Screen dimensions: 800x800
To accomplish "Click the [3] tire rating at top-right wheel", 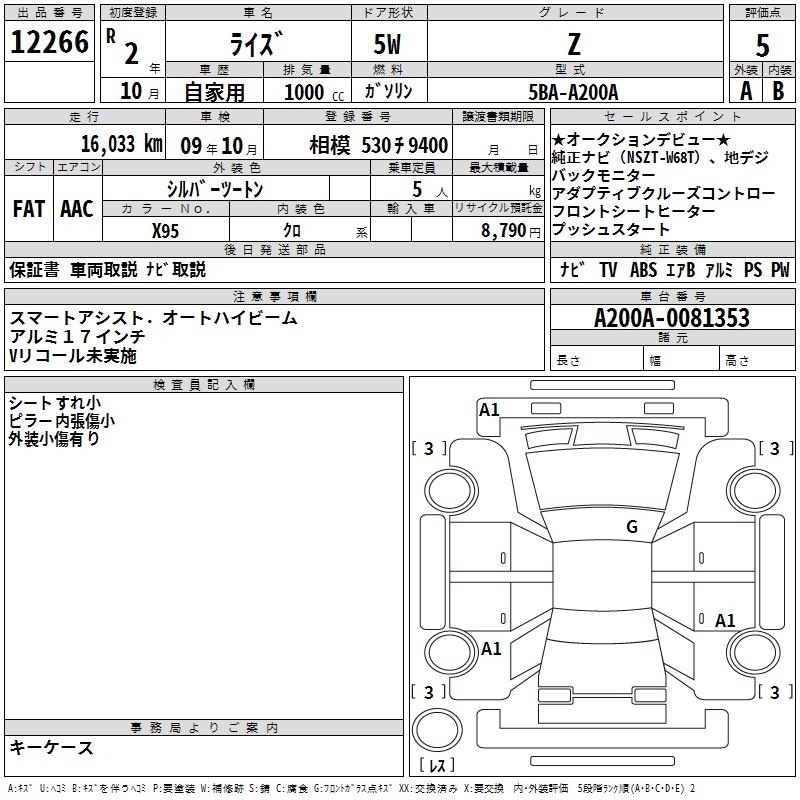I will tap(775, 449).
